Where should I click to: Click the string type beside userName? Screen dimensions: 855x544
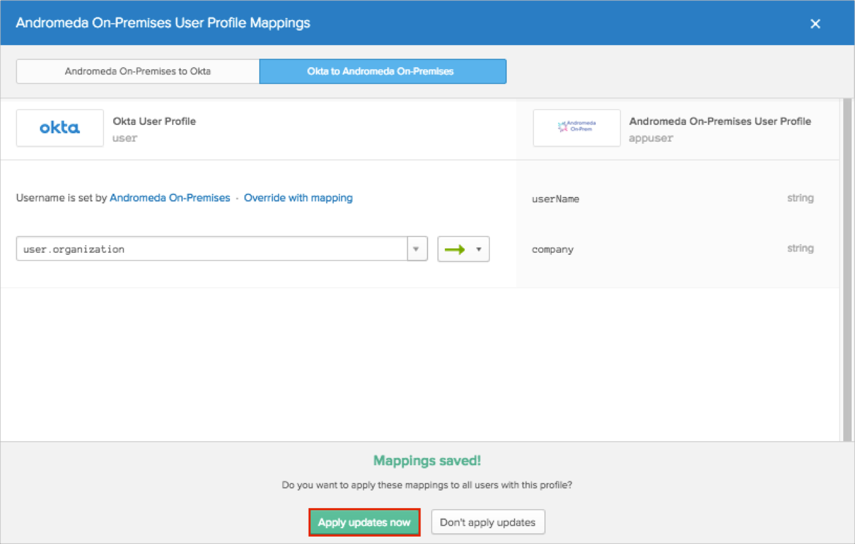coord(800,198)
